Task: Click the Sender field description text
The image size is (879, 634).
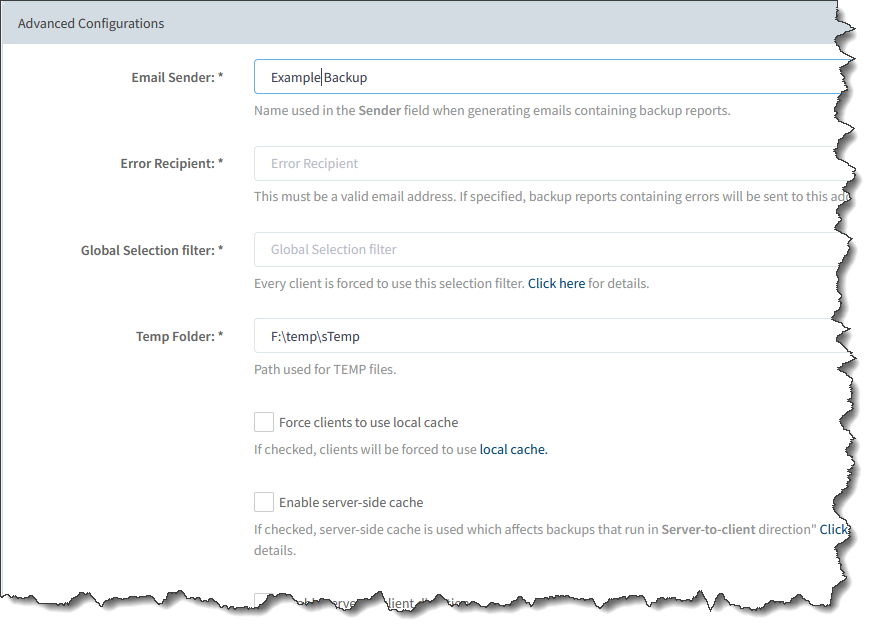Action: (x=492, y=110)
